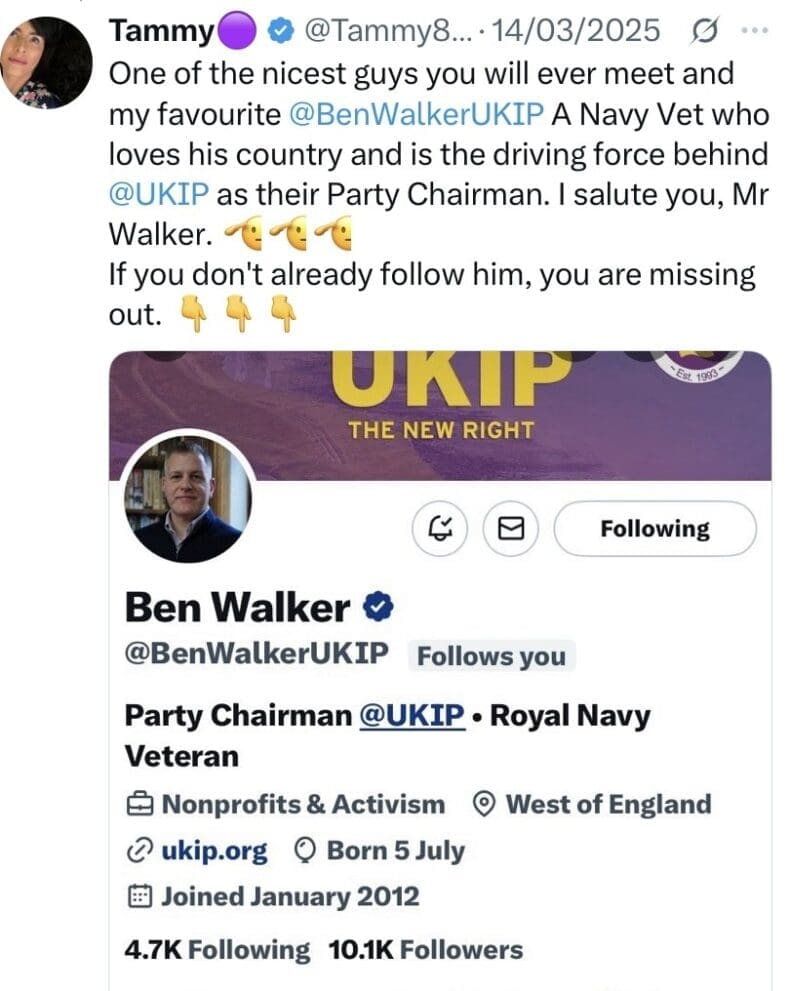The height and width of the screenshot is (991, 790).
Task: Visit the ukip.org website link
Action: coord(215,850)
